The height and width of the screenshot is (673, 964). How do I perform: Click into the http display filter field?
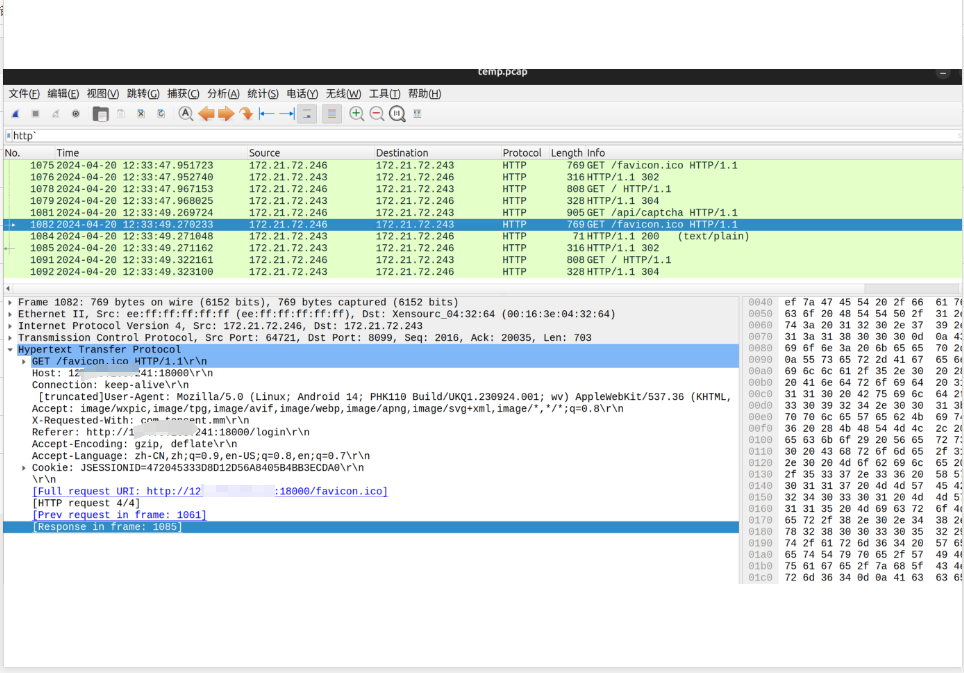click(x=483, y=136)
